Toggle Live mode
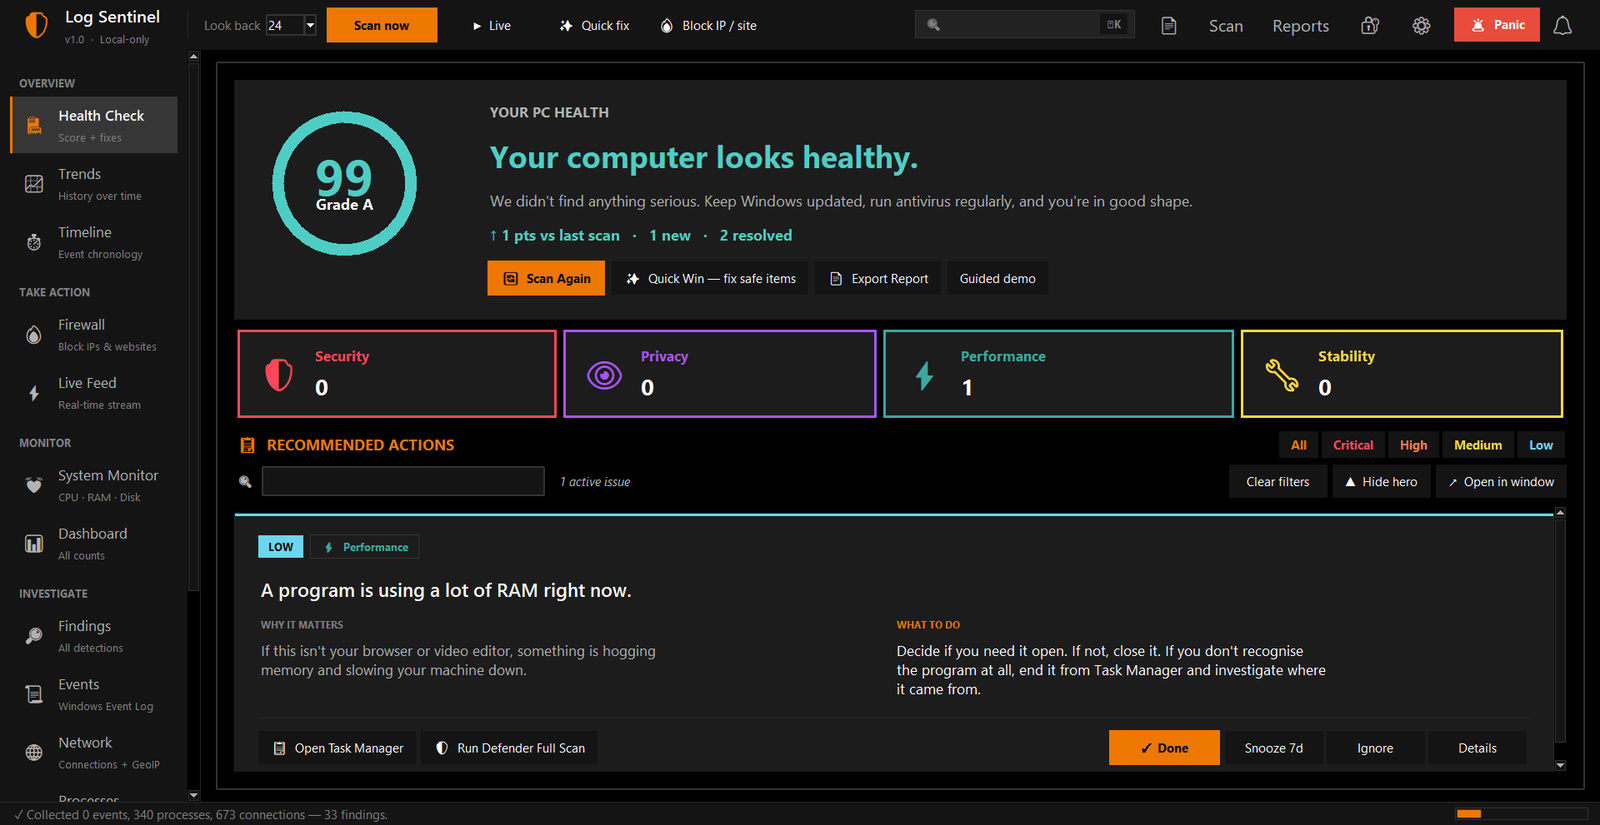Image resolution: width=1600 pixels, height=825 pixels. point(492,26)
